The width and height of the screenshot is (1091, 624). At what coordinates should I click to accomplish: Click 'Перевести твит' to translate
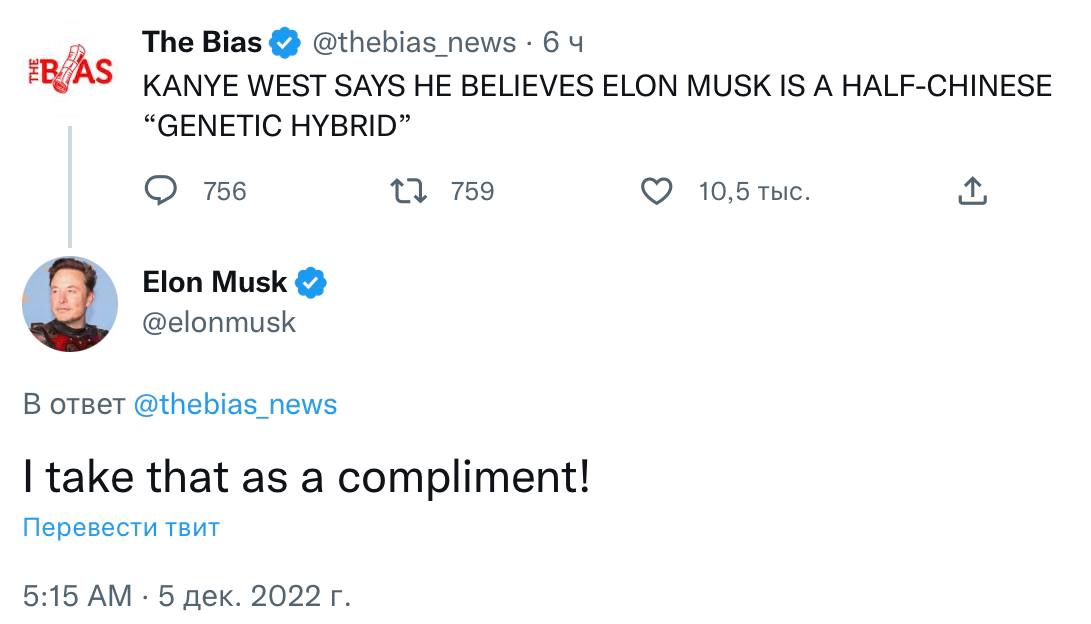click(x=121, y=527)
